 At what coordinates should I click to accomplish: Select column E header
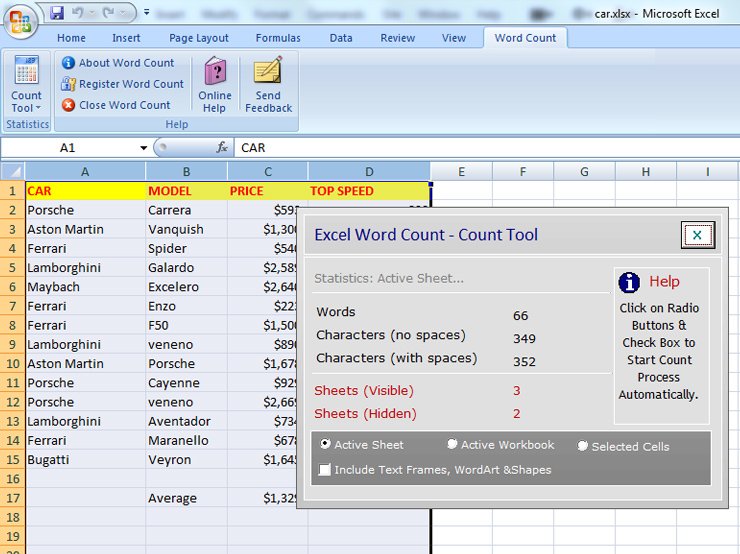[461, 171]
